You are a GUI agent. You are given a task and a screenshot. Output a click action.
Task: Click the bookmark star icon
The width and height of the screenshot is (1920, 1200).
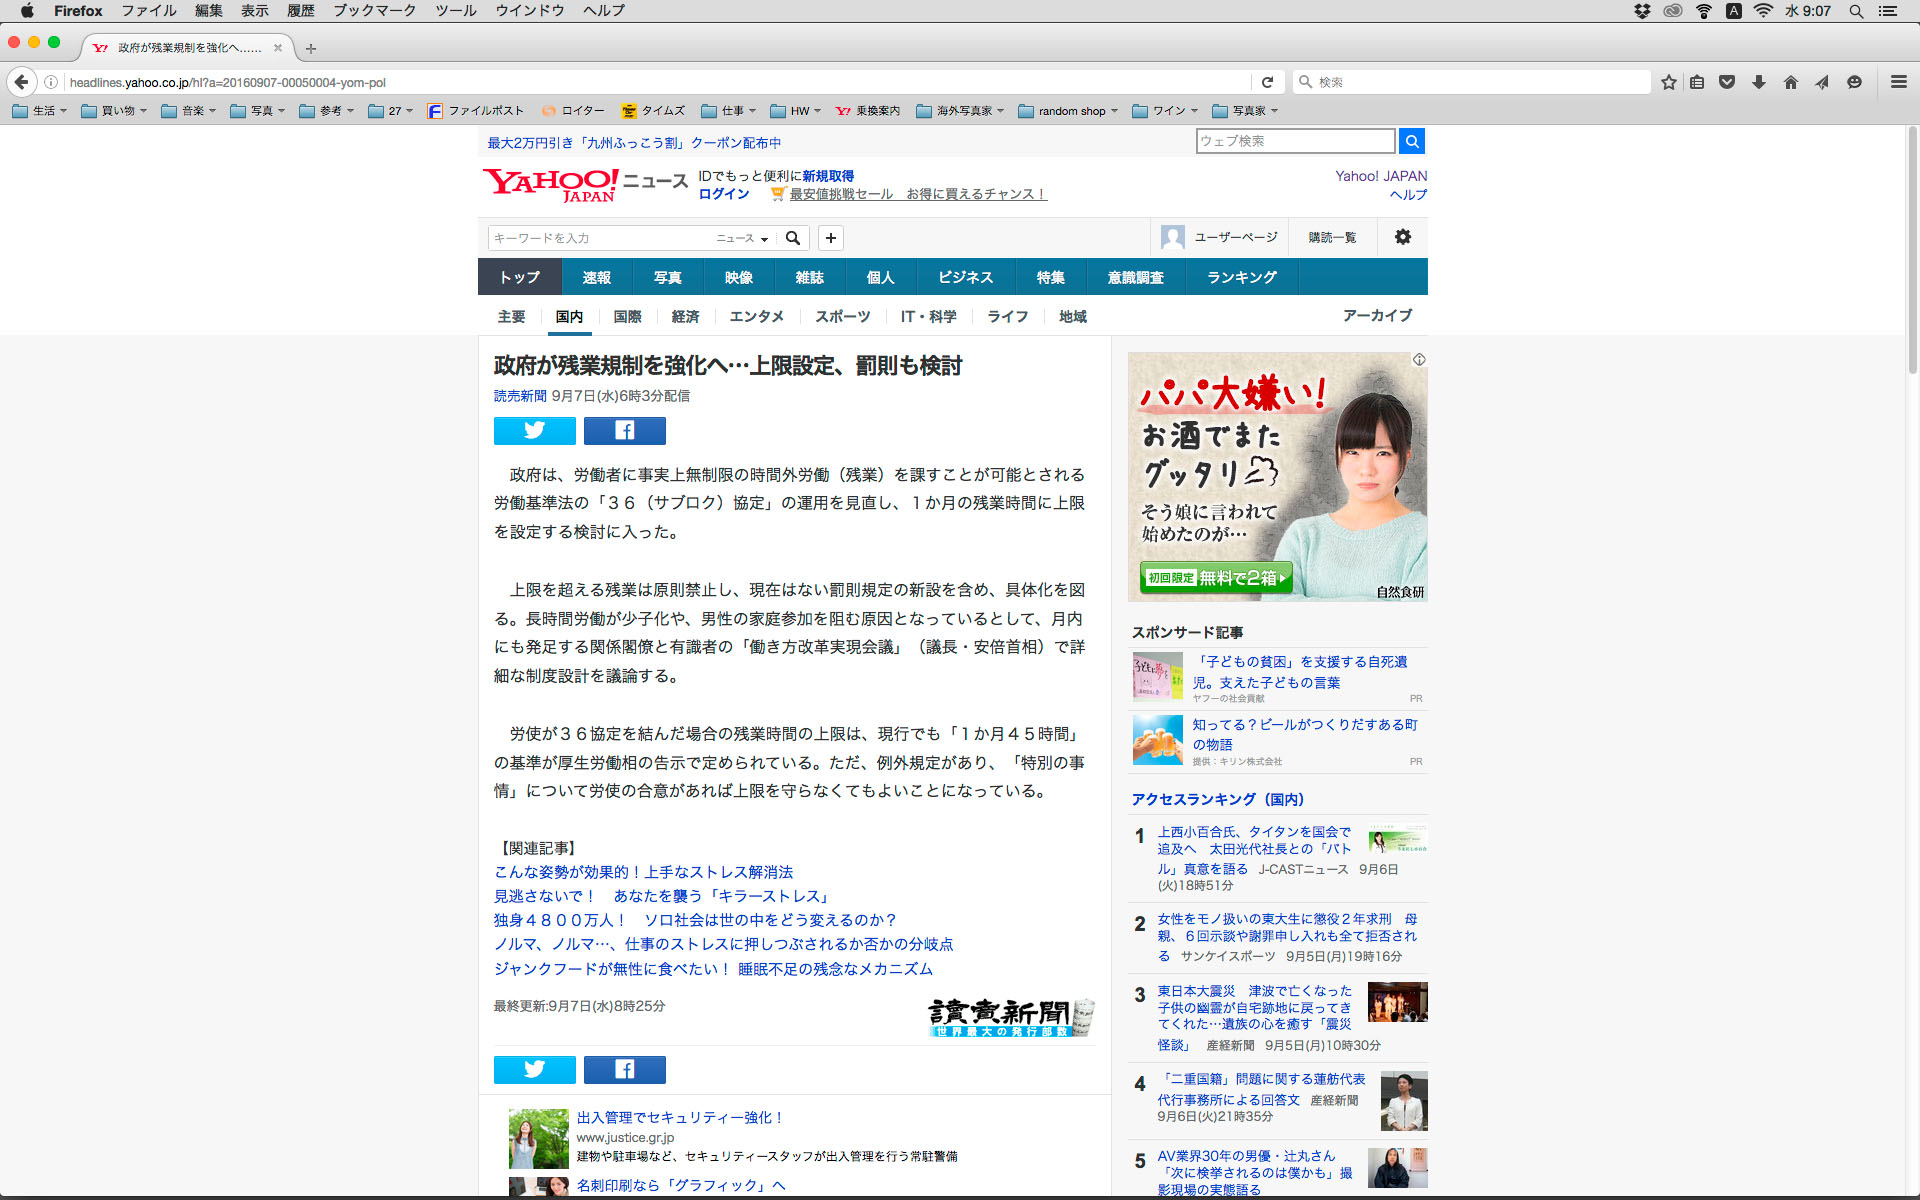point(1668,82)
